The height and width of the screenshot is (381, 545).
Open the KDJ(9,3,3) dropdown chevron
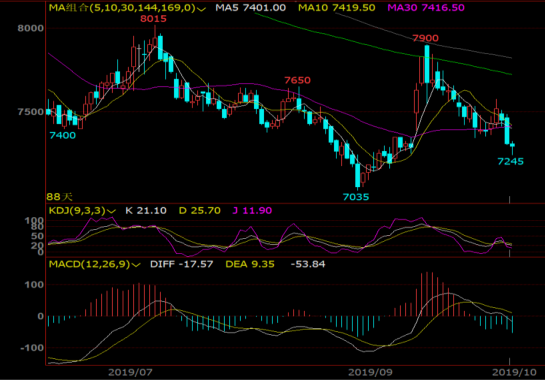tap(111, 211)
